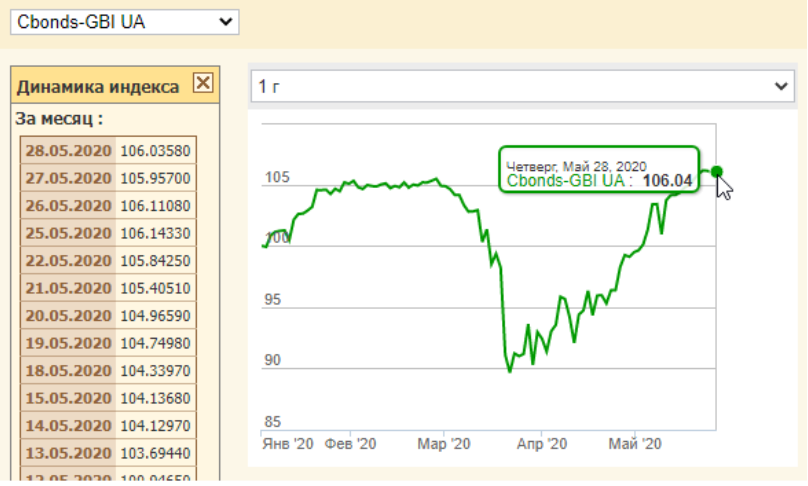
Task: Click the green data point on chart
Action: 716,172
